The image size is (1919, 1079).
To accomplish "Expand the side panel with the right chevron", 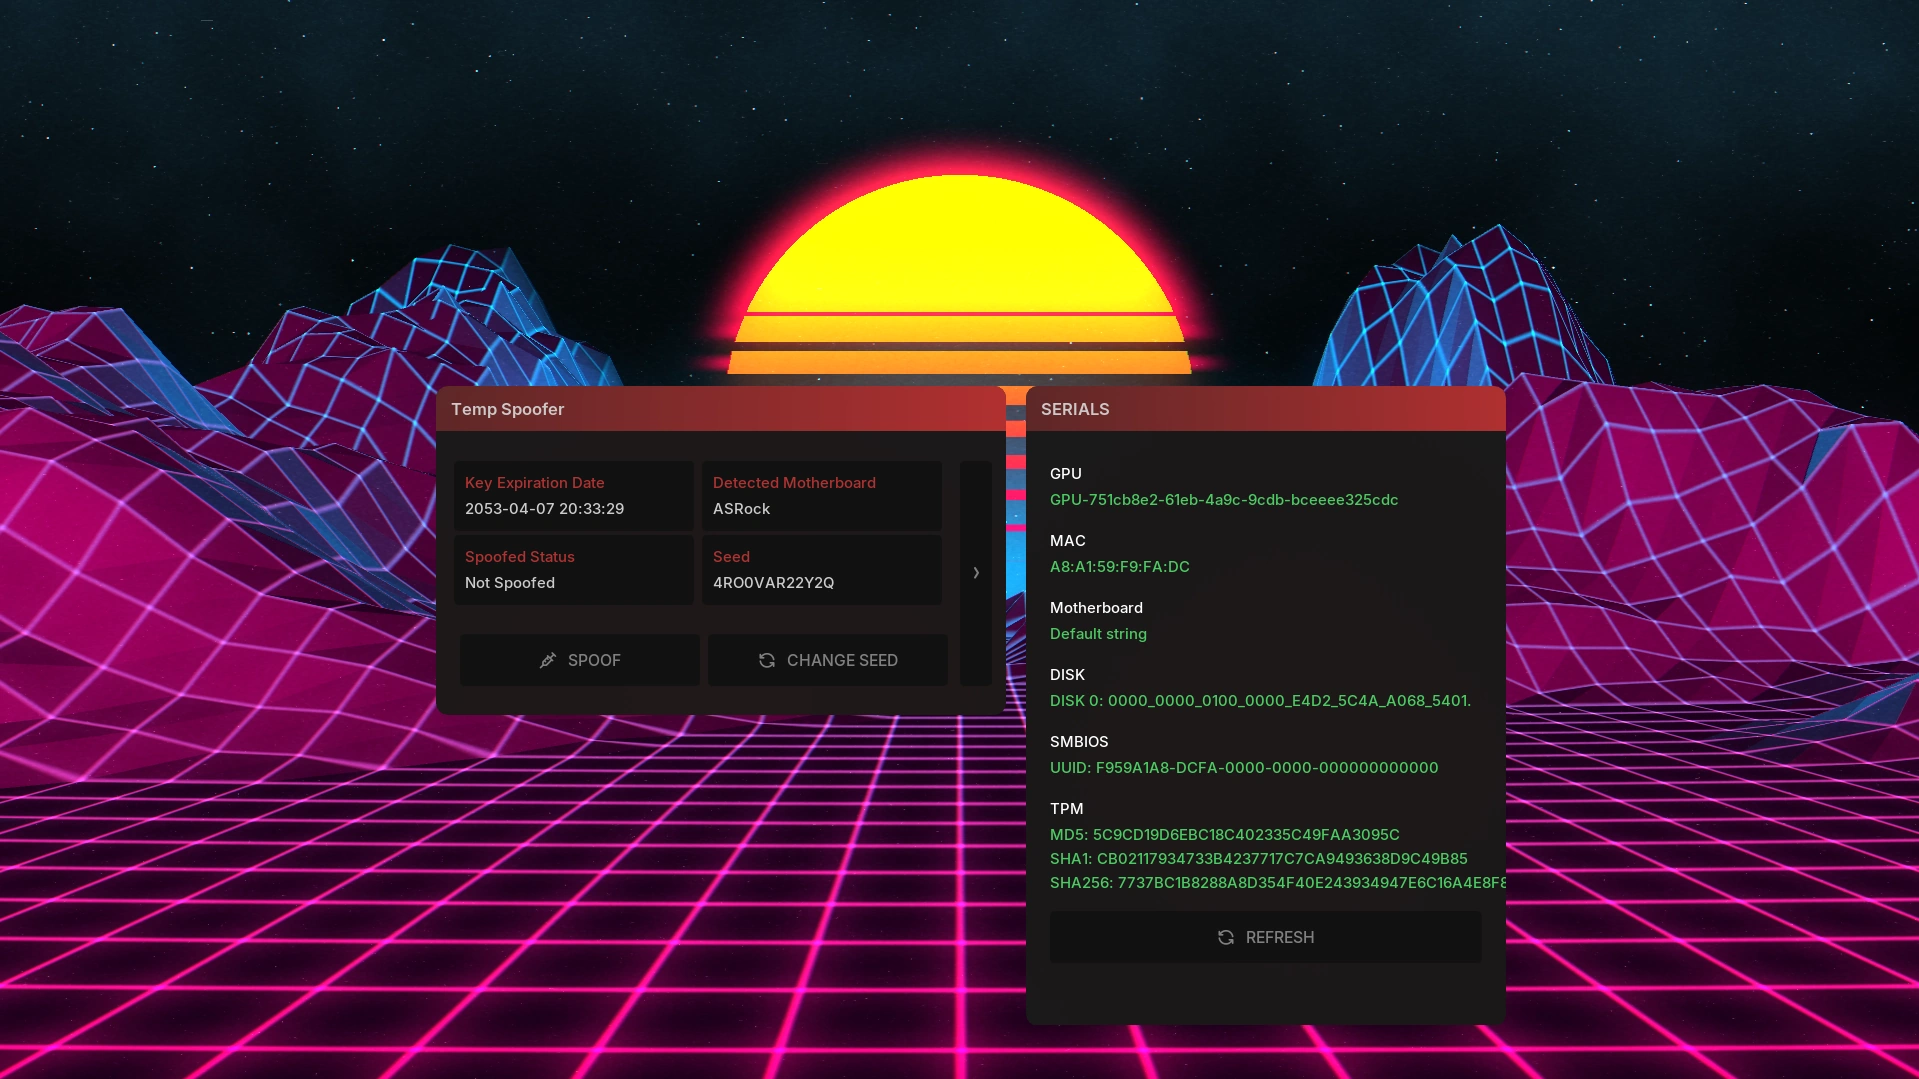I will pyautogui.click(x=976, y=573).
